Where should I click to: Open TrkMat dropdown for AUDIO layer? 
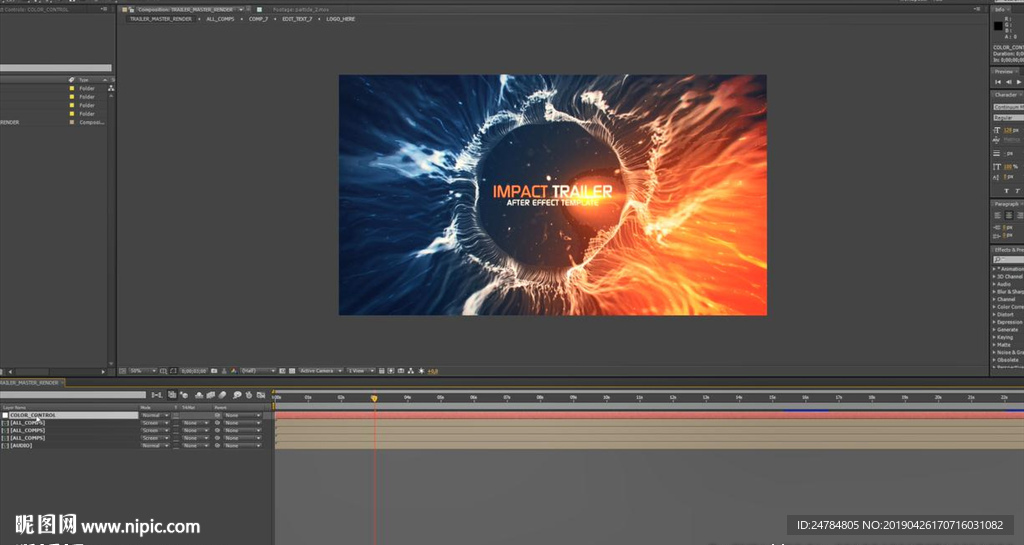tap(196, 446)
